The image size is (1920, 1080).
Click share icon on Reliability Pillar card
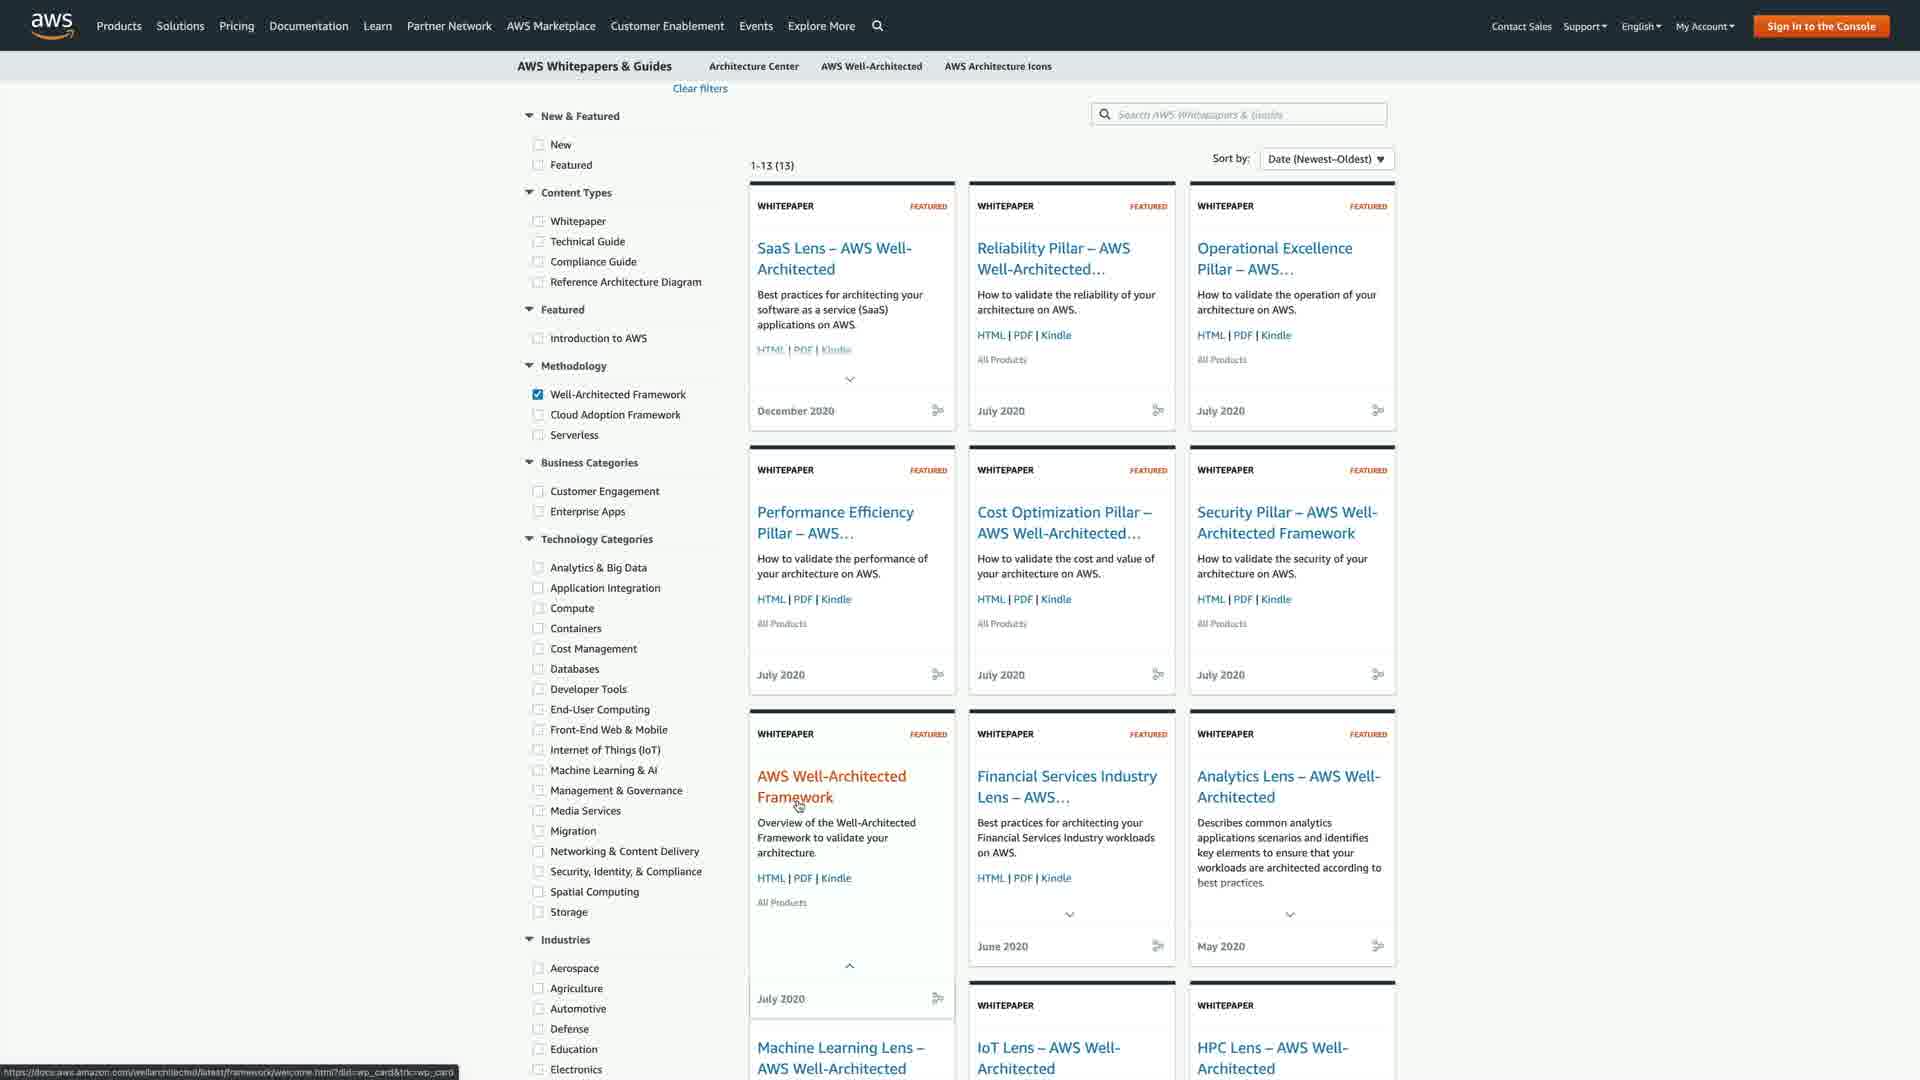click(x=1157, y=411)
